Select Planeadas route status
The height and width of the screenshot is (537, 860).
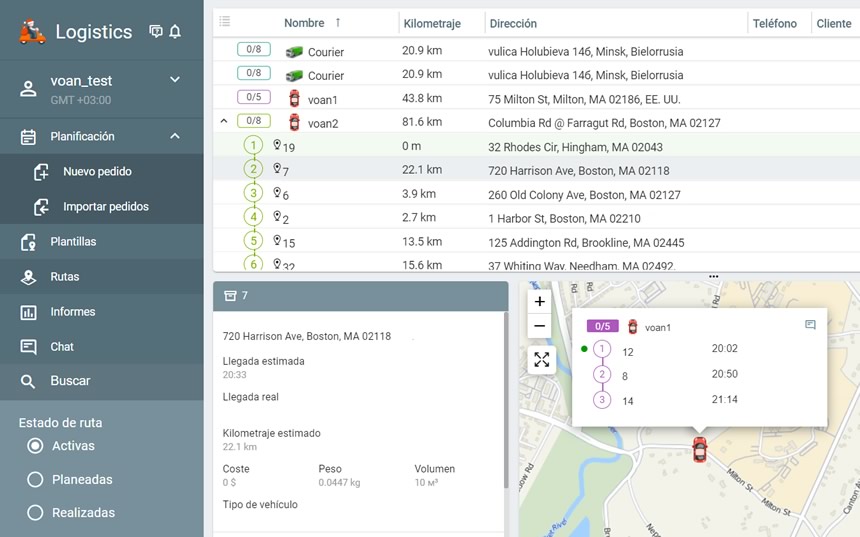36,480
